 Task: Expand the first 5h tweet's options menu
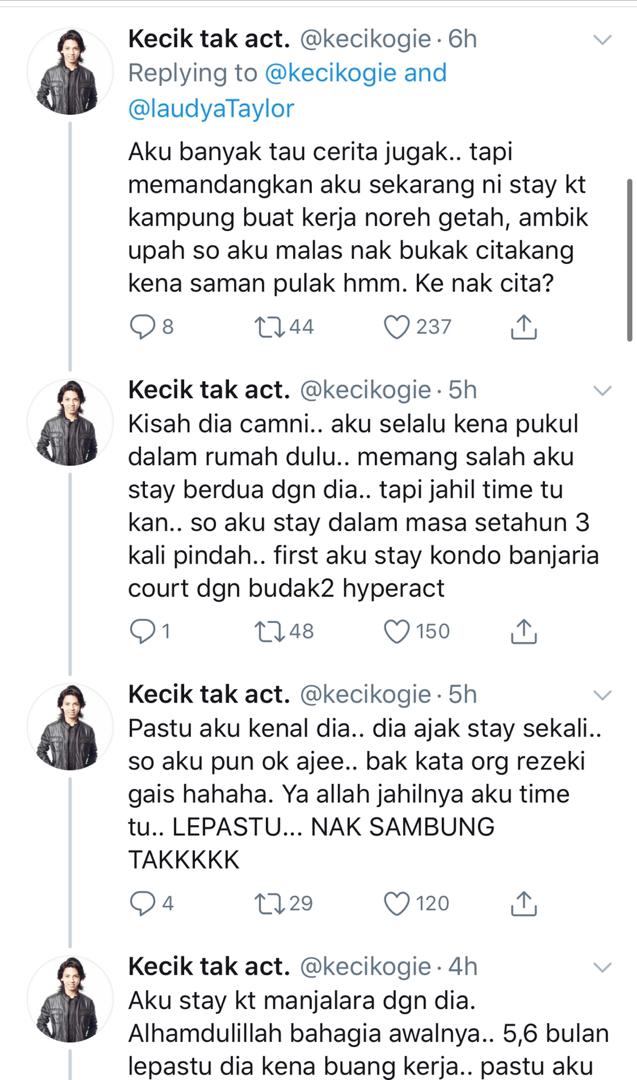pos(603,389)
